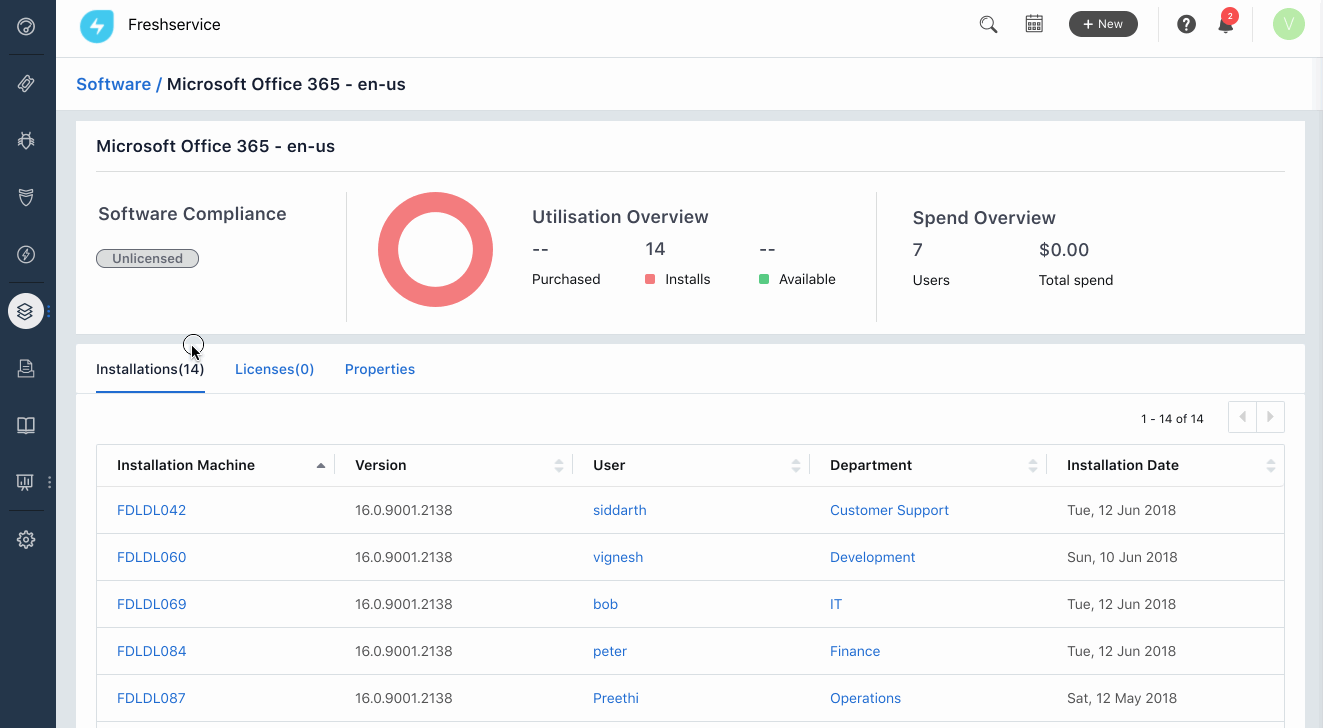The image size is (1323, 728).
Task: Open the notifications bell
Action: point(1225,23)
